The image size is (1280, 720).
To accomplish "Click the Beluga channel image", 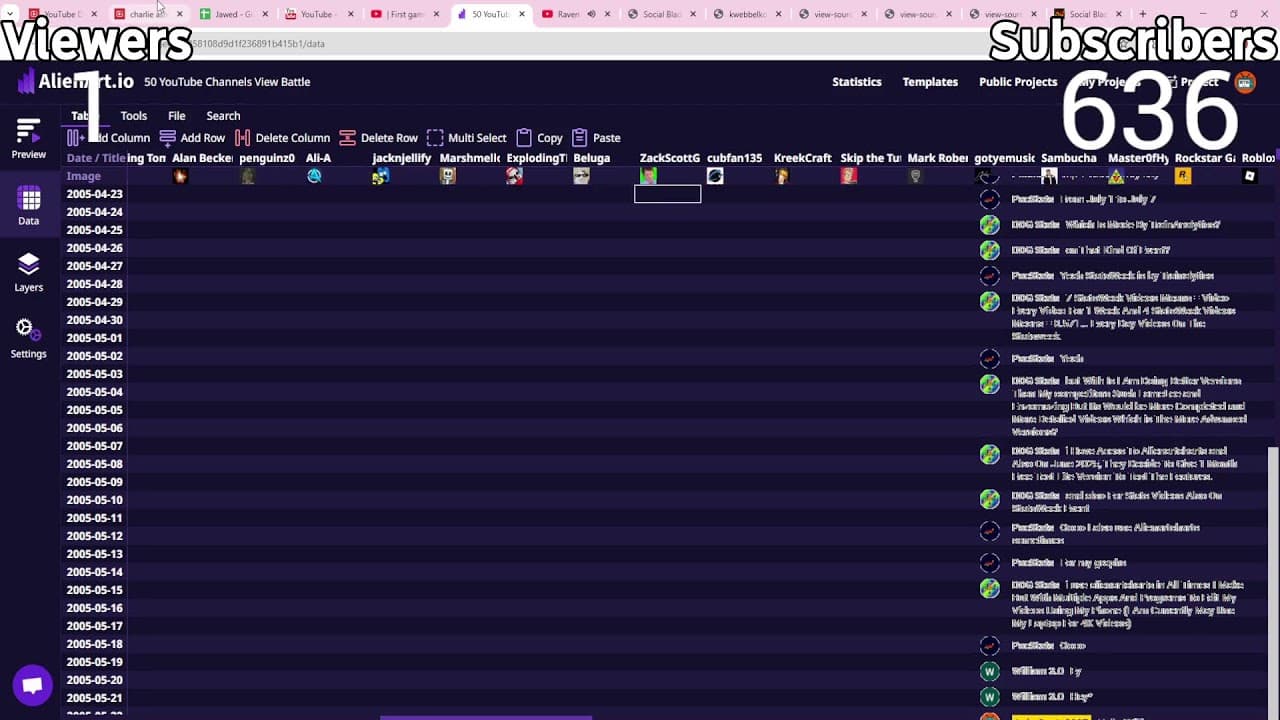I will pos(581,176).
